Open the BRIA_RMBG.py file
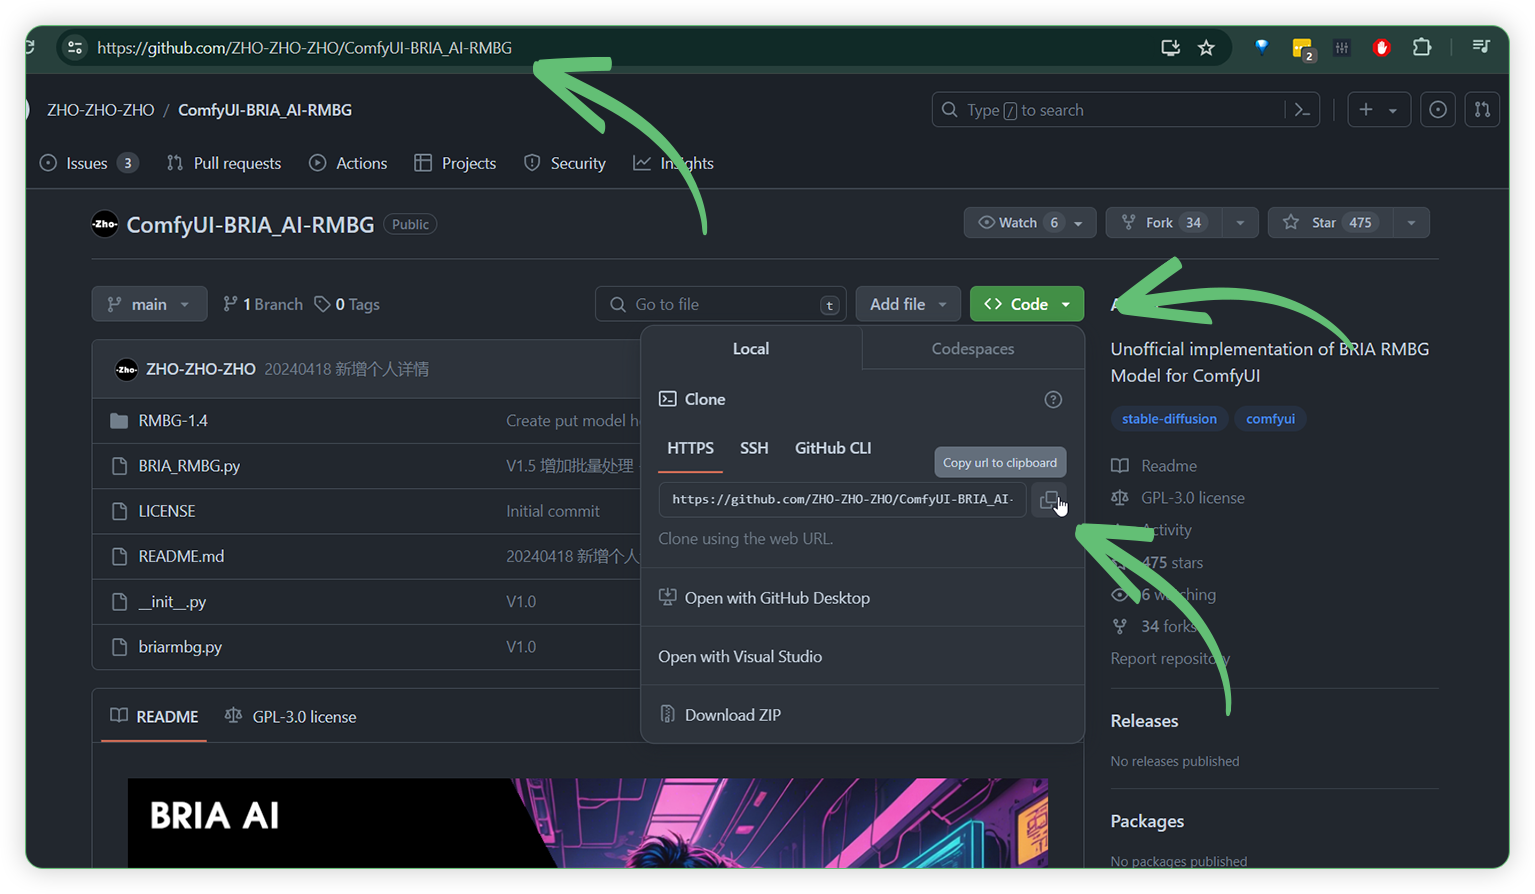 point(189,466)
